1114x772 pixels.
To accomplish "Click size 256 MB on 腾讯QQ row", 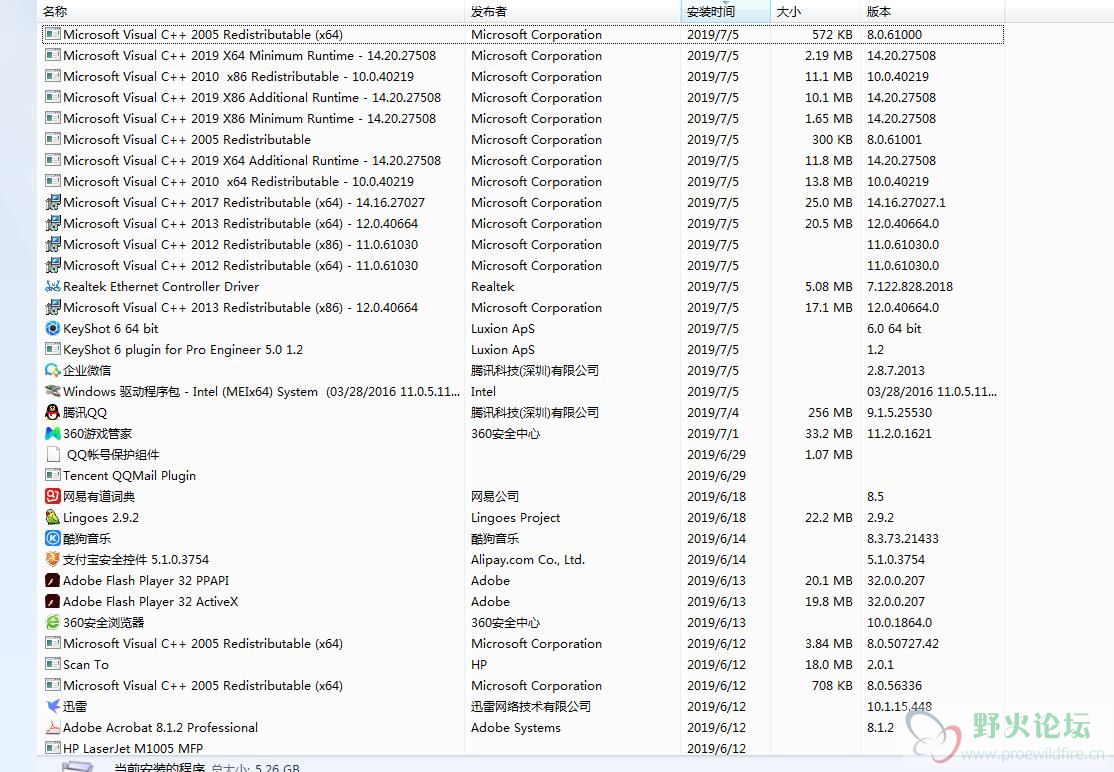I will click(x=830, y=412).
